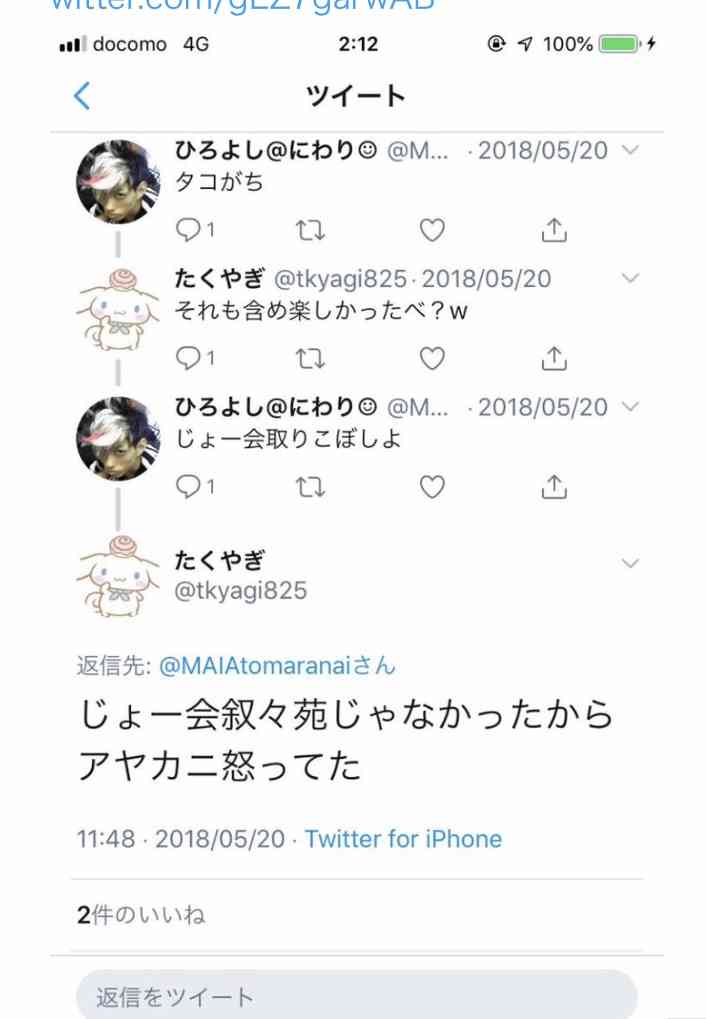This screenshot has height=1019, width=706.
Task: Share the タコがち tweet
Action: click(554, 230)
